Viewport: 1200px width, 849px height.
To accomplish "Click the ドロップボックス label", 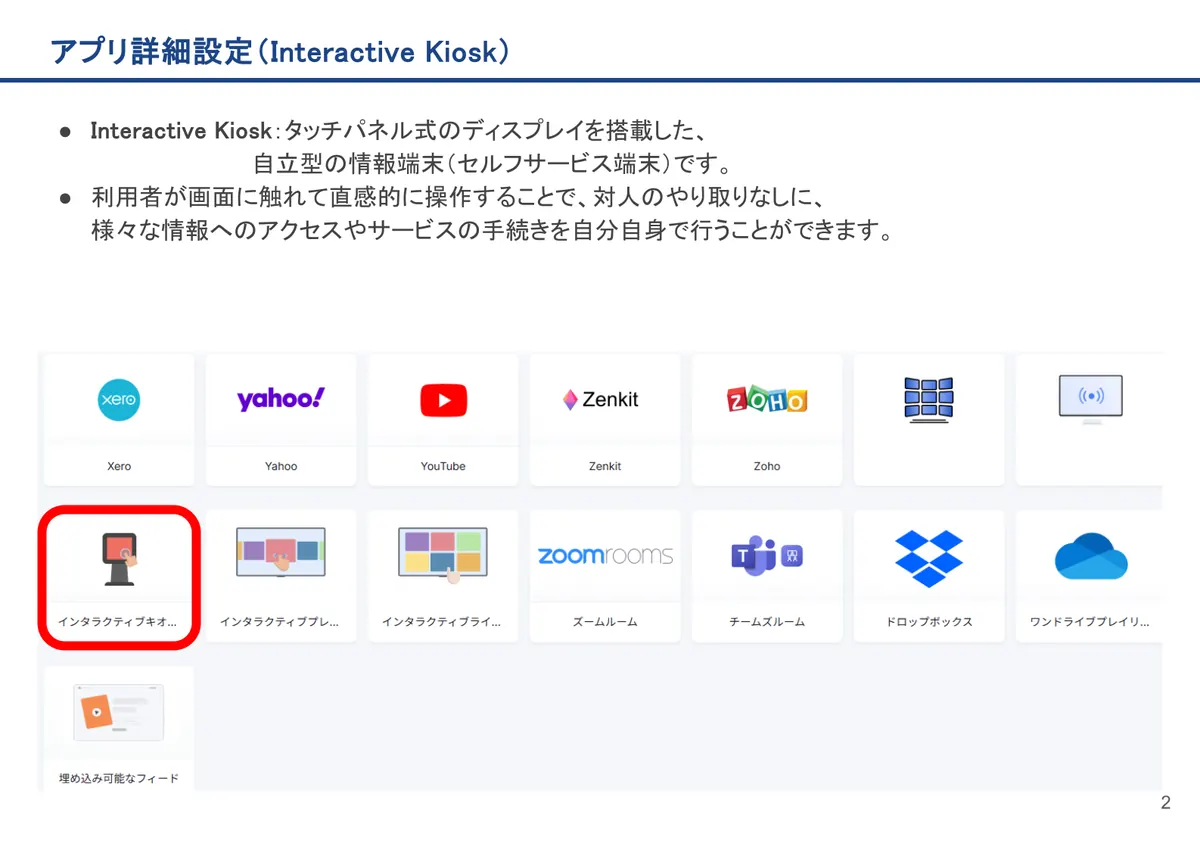I will pyautogui.click(x=929, y=622).
